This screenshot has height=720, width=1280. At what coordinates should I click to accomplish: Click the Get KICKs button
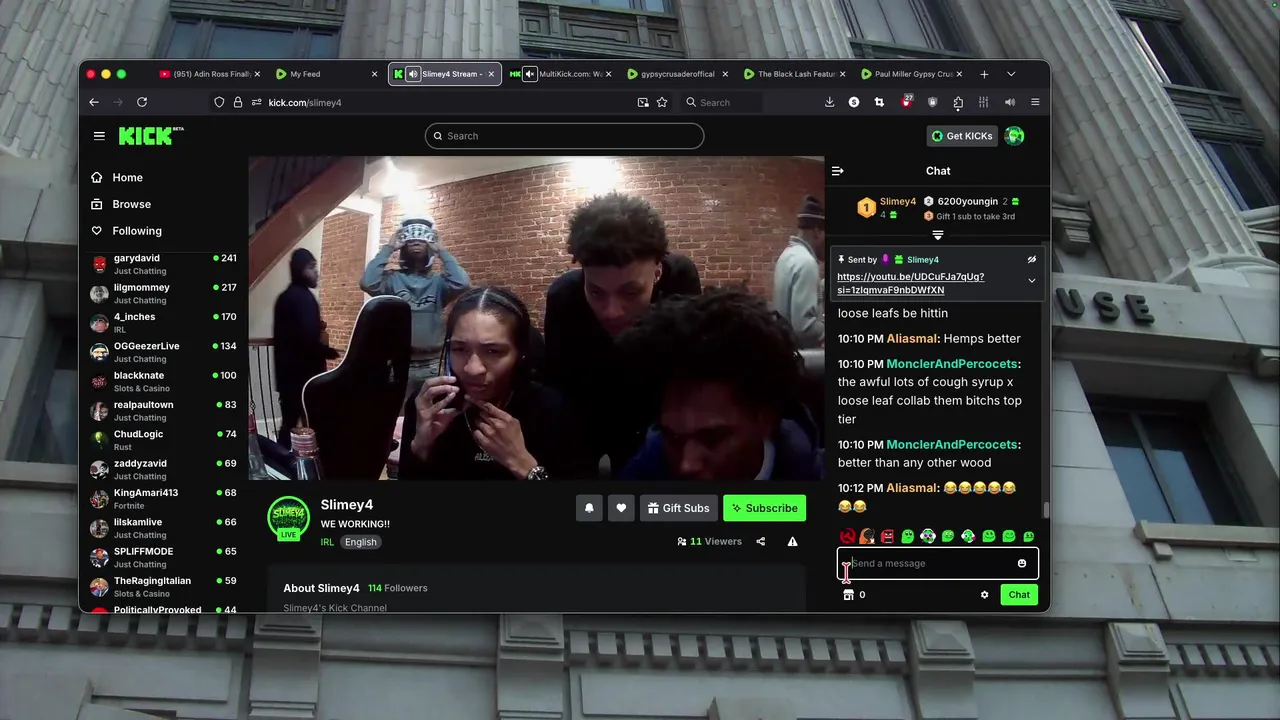tap(962, 136)
